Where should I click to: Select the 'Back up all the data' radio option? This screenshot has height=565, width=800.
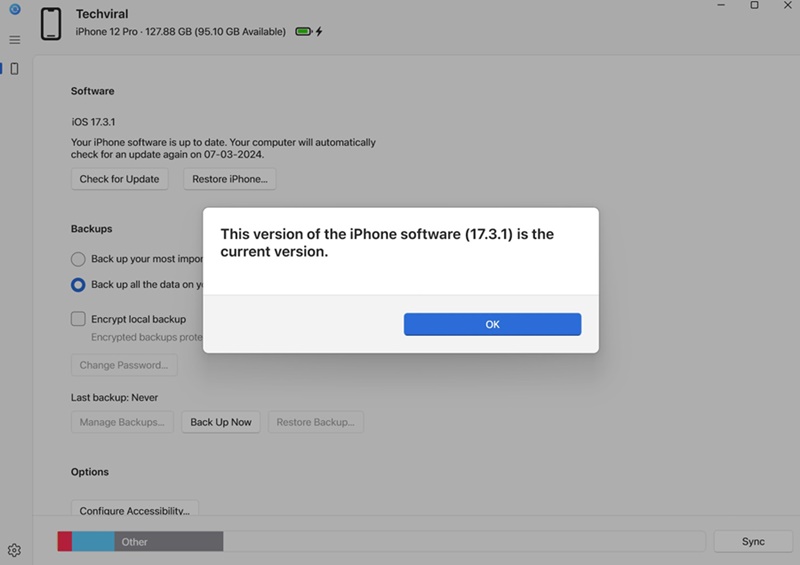(78, 285)
